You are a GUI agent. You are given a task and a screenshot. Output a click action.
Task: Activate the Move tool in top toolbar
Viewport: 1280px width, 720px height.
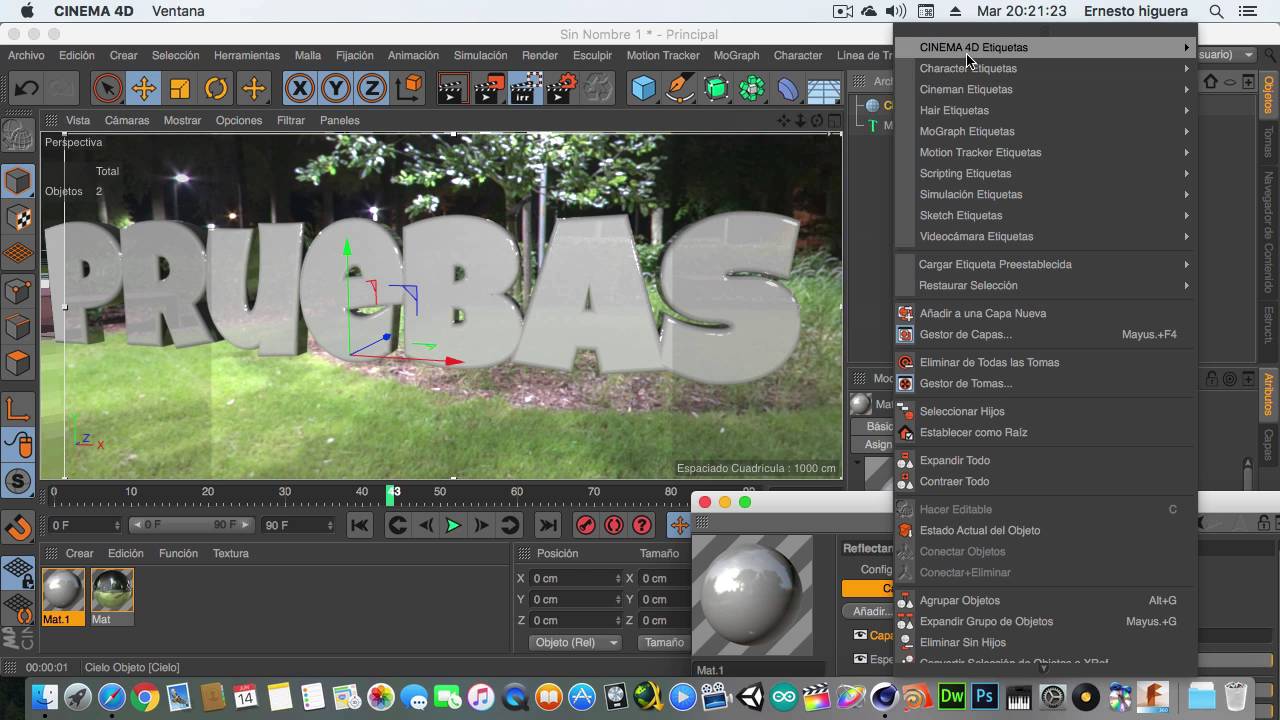[x=144, y=88]
